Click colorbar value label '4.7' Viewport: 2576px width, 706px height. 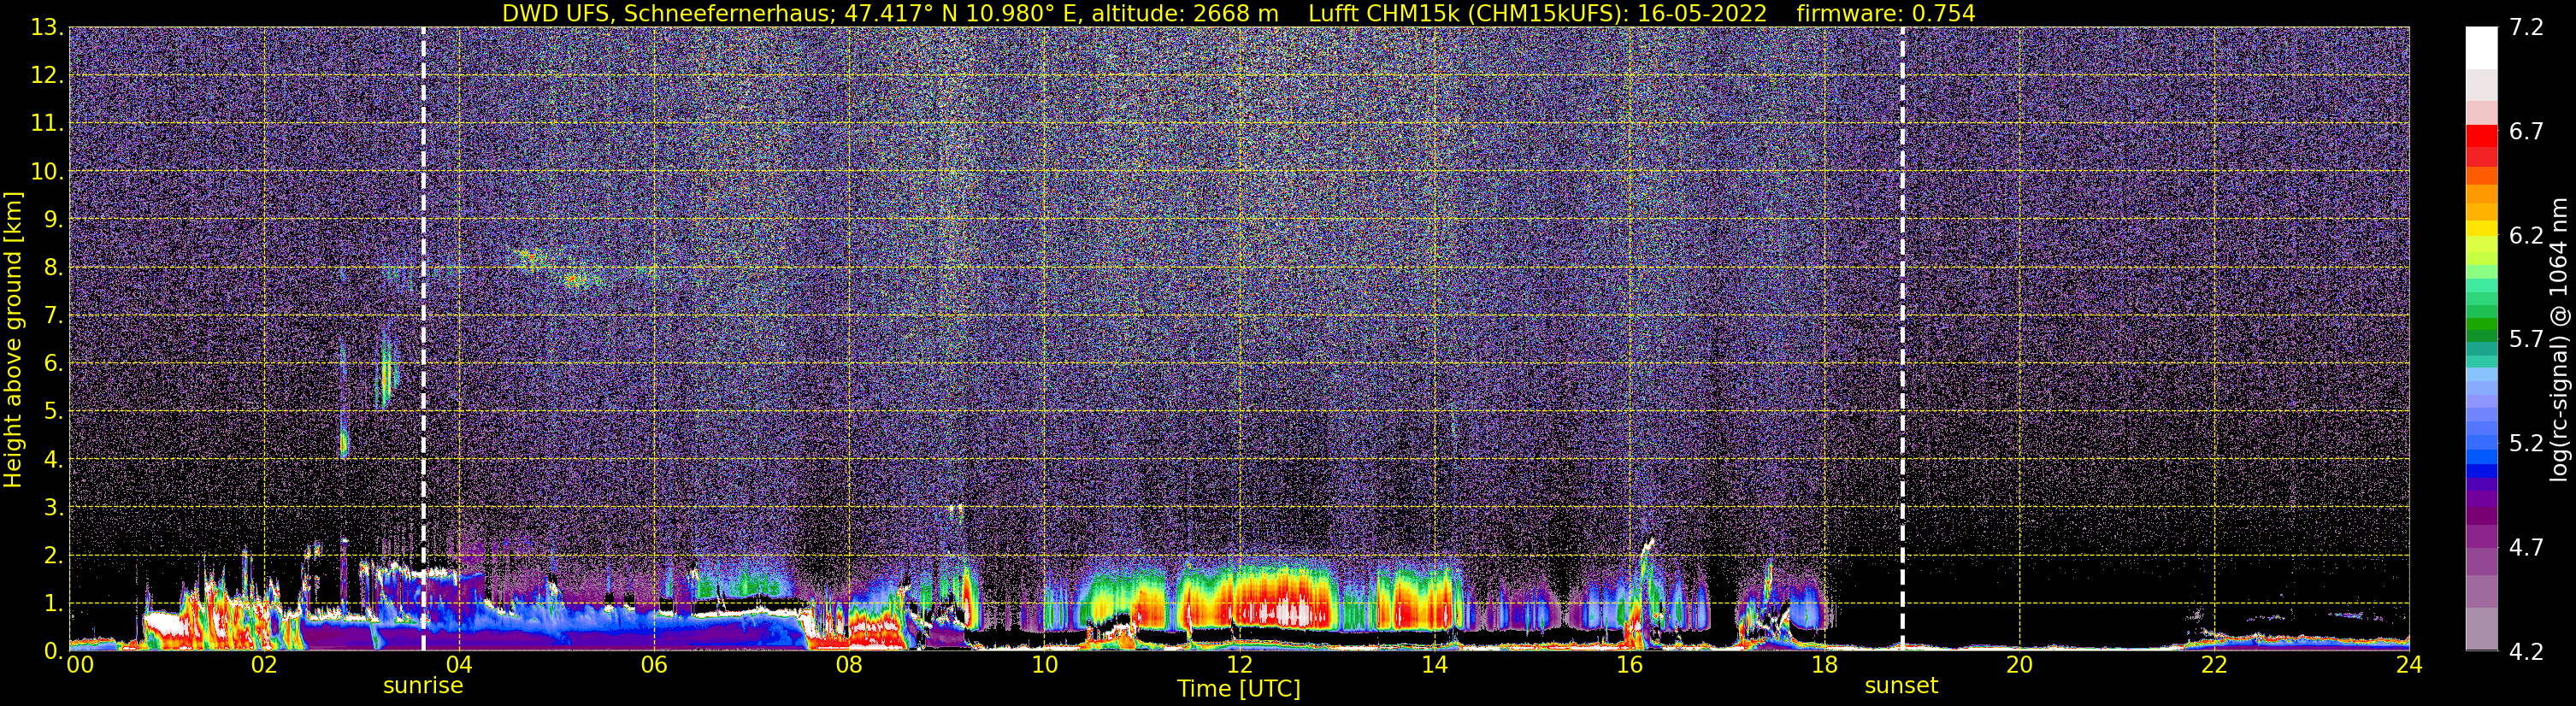click(2526, 547)
